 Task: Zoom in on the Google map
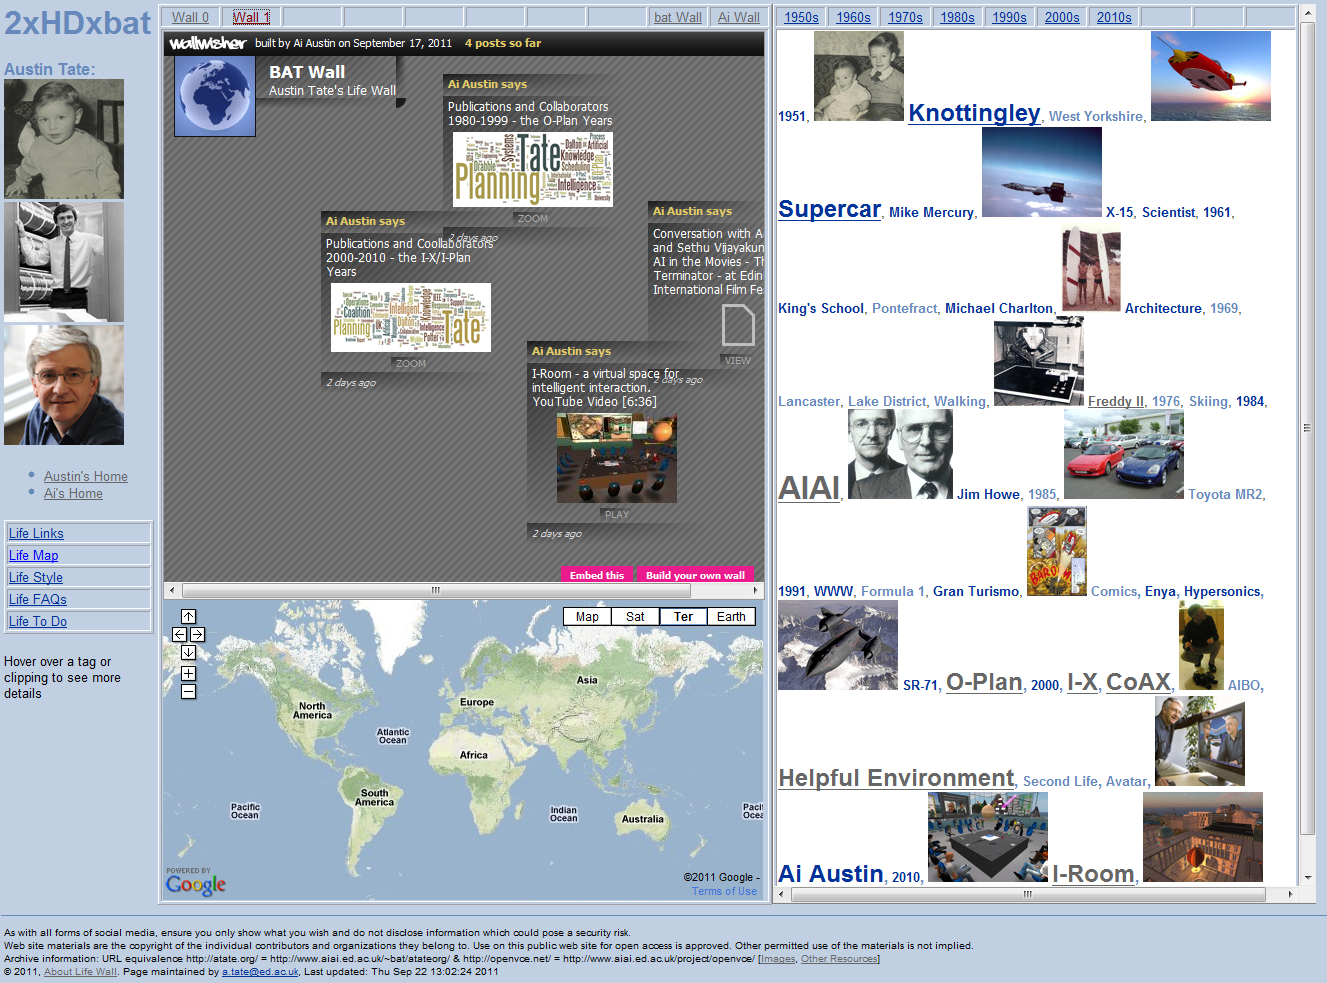click(188, 674)
